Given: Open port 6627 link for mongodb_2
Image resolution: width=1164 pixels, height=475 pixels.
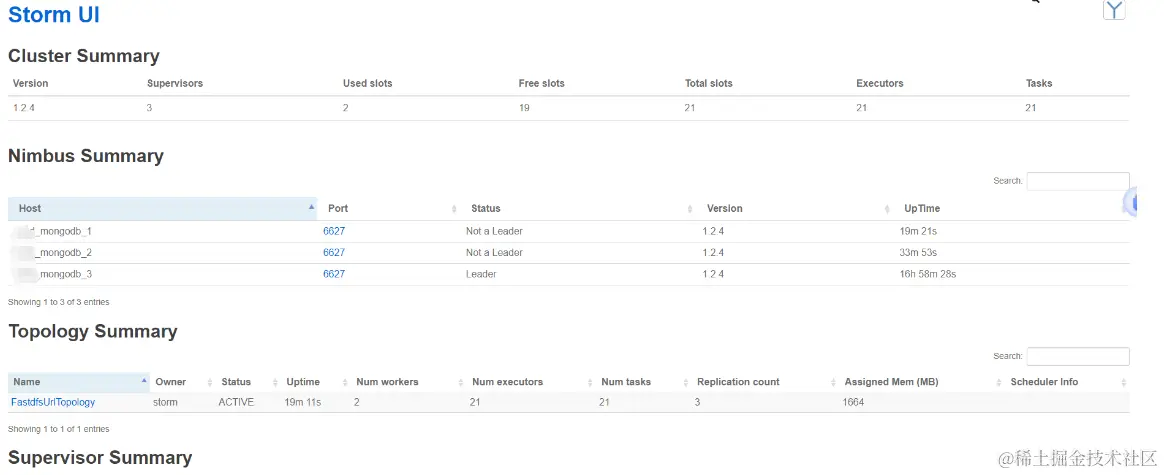Looking at the screenshot, I should coord(334,253).
